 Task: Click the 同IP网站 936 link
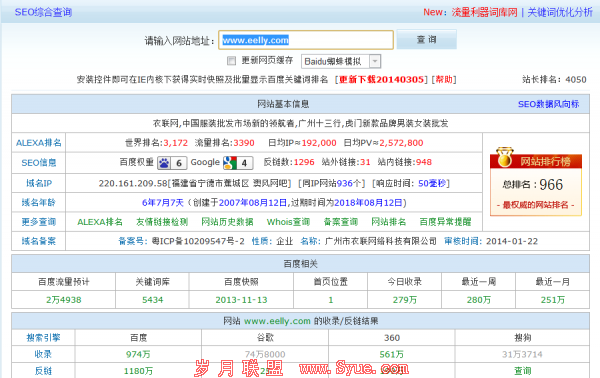click(x=344, y=183)
